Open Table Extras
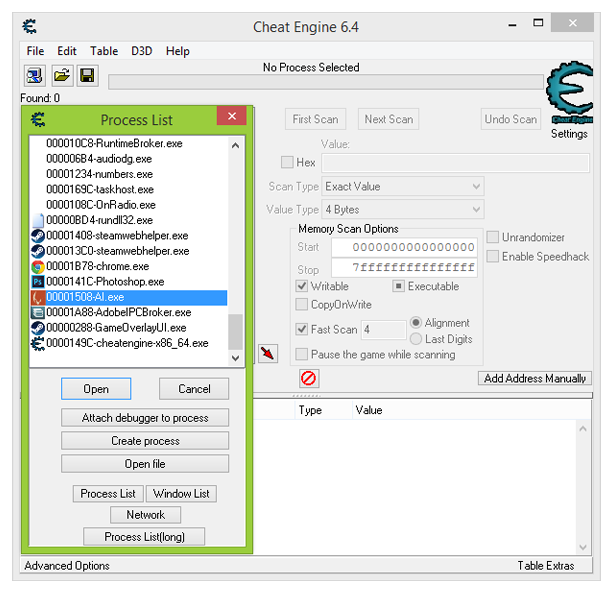 546,565
